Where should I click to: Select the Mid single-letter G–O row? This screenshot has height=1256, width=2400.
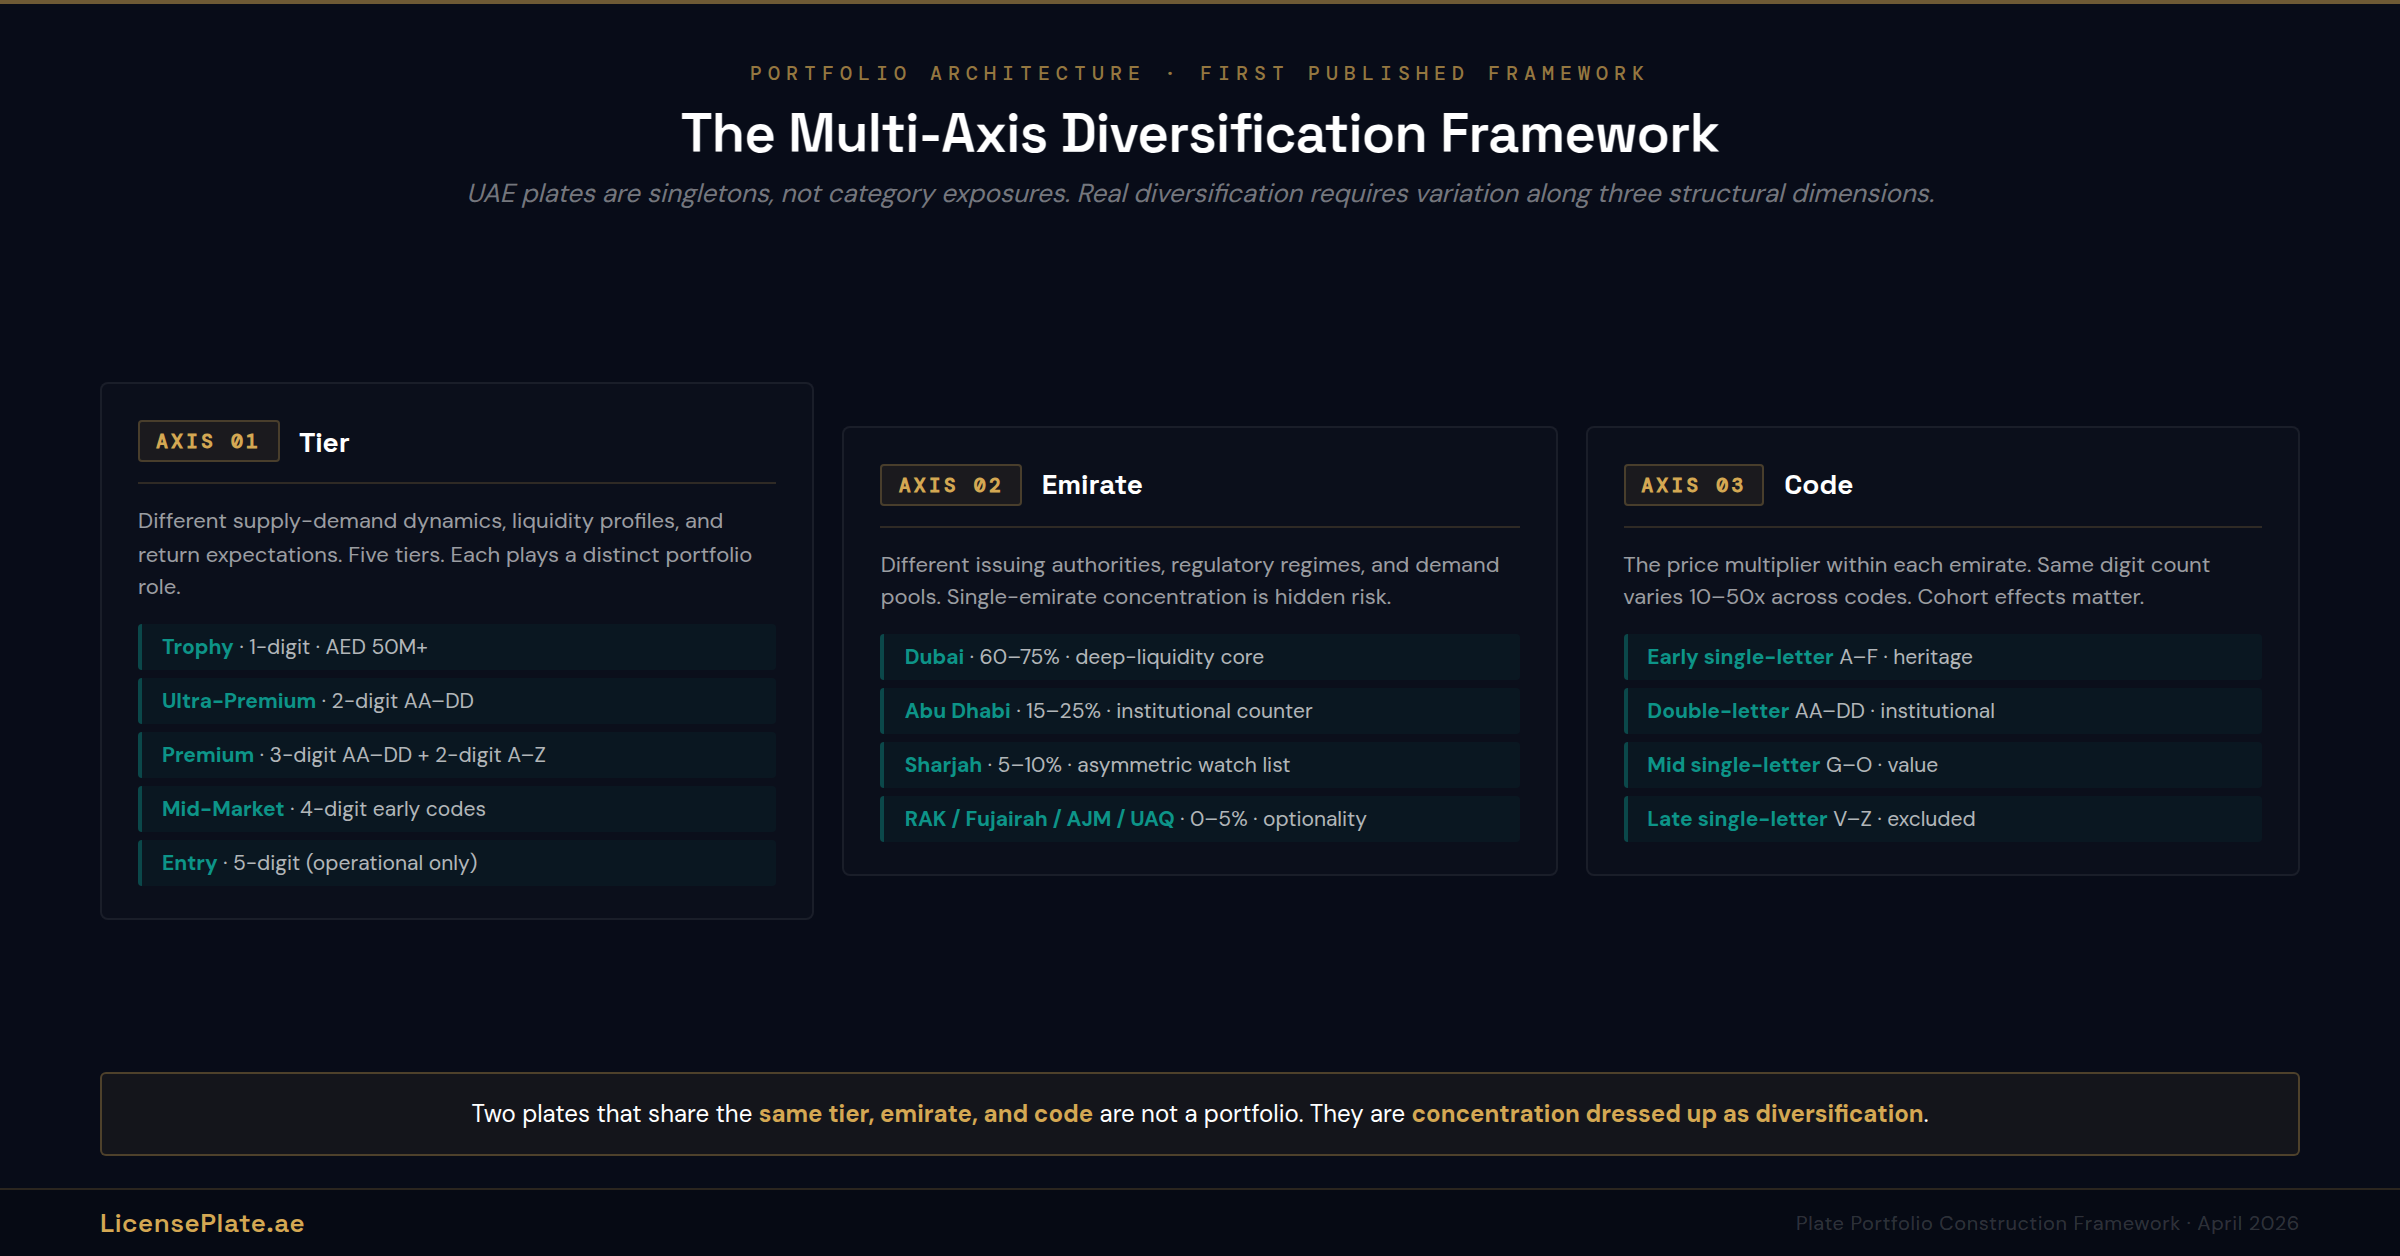coord(1942,765)
